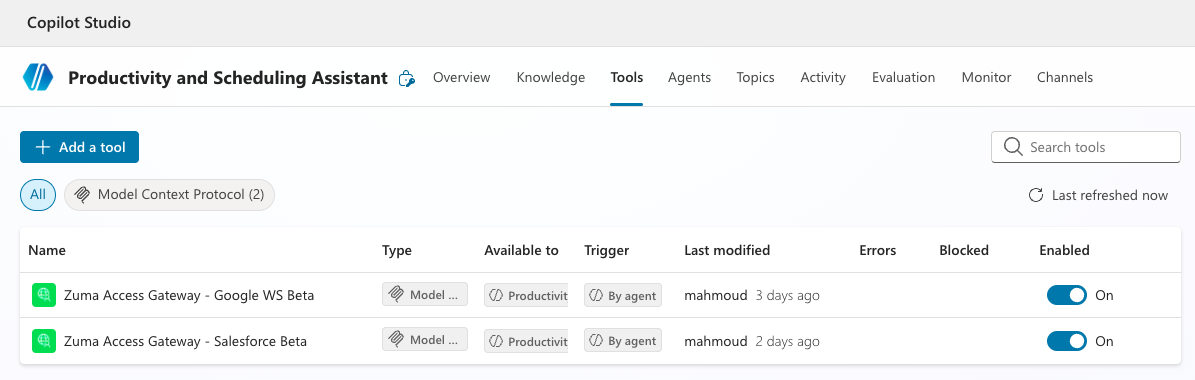
Task: Click mahmoud in the Salesforce Beta row
Action: click(x=716, y=340)
